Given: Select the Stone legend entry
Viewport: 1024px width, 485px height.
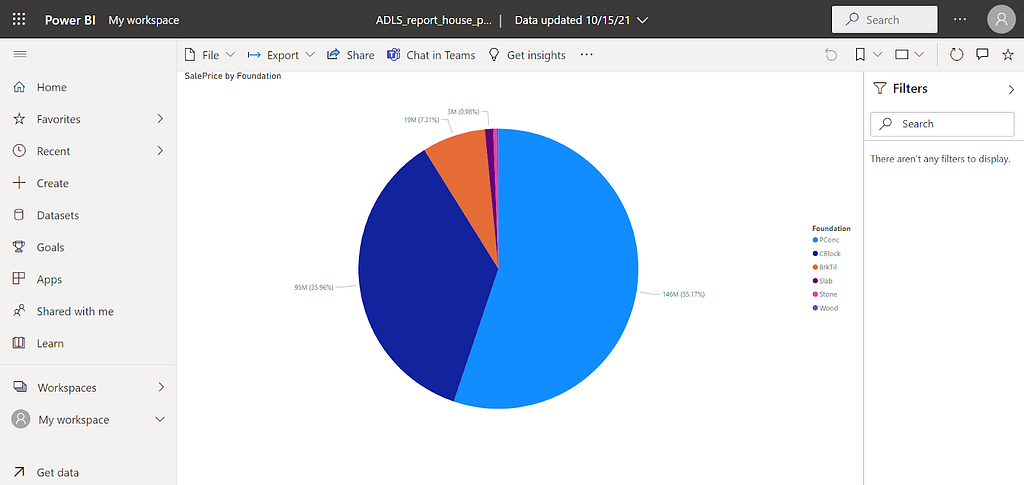Looking at the screenshot, I should coord(825,294).
